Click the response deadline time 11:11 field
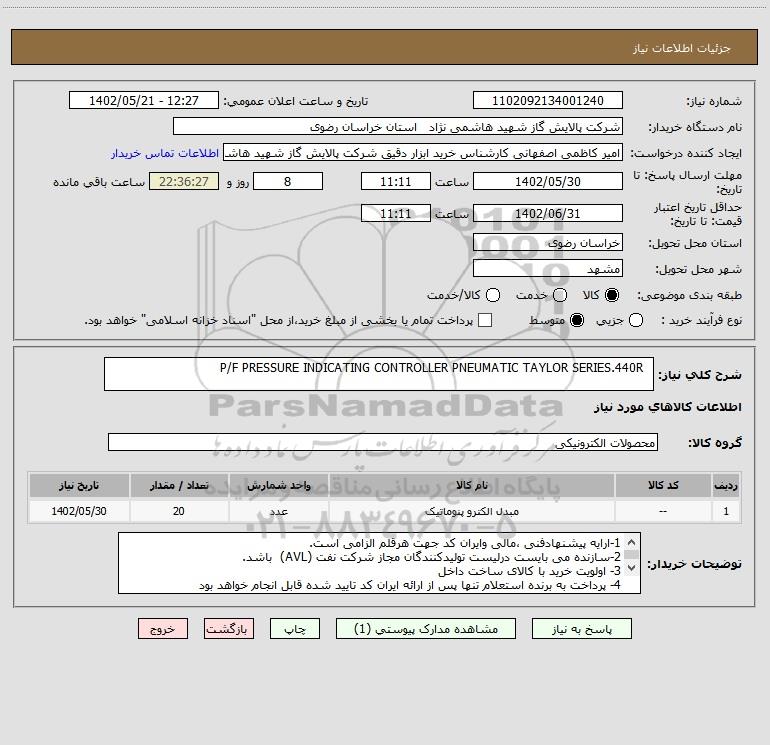The height and width of the screenshot is (745, 770). coord(396,181)
